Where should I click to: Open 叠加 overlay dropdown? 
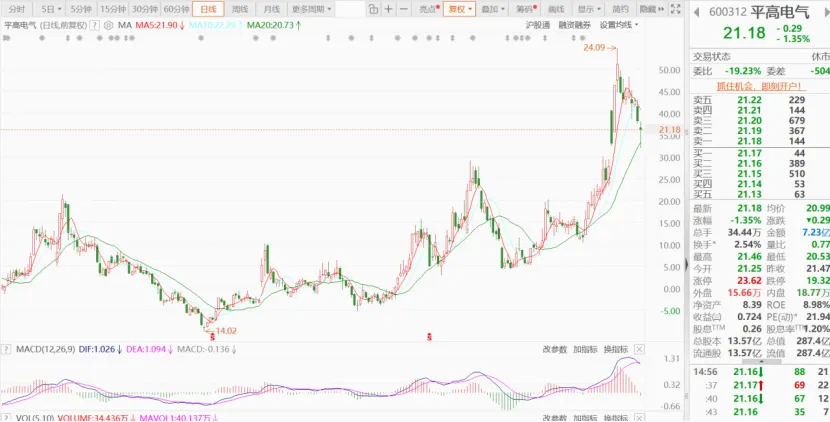click(x=493, y=9)
